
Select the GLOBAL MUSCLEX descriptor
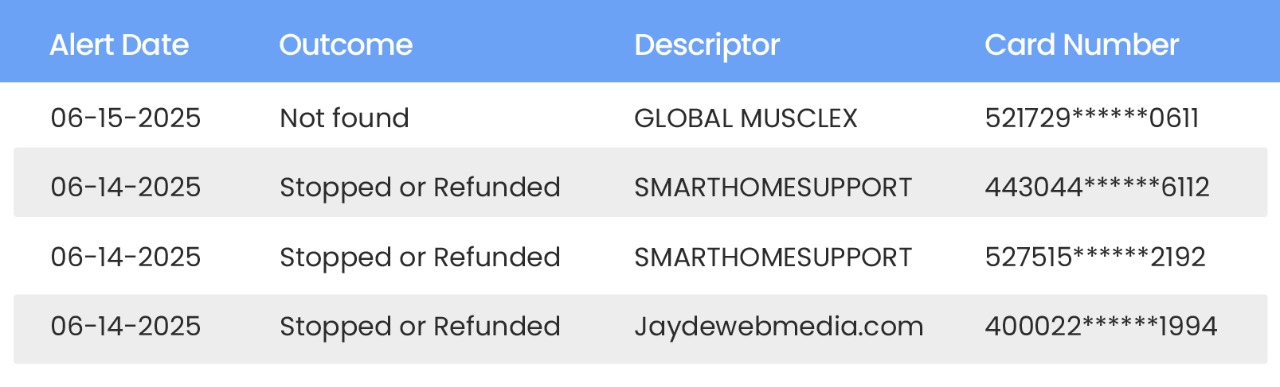point(746,118)
